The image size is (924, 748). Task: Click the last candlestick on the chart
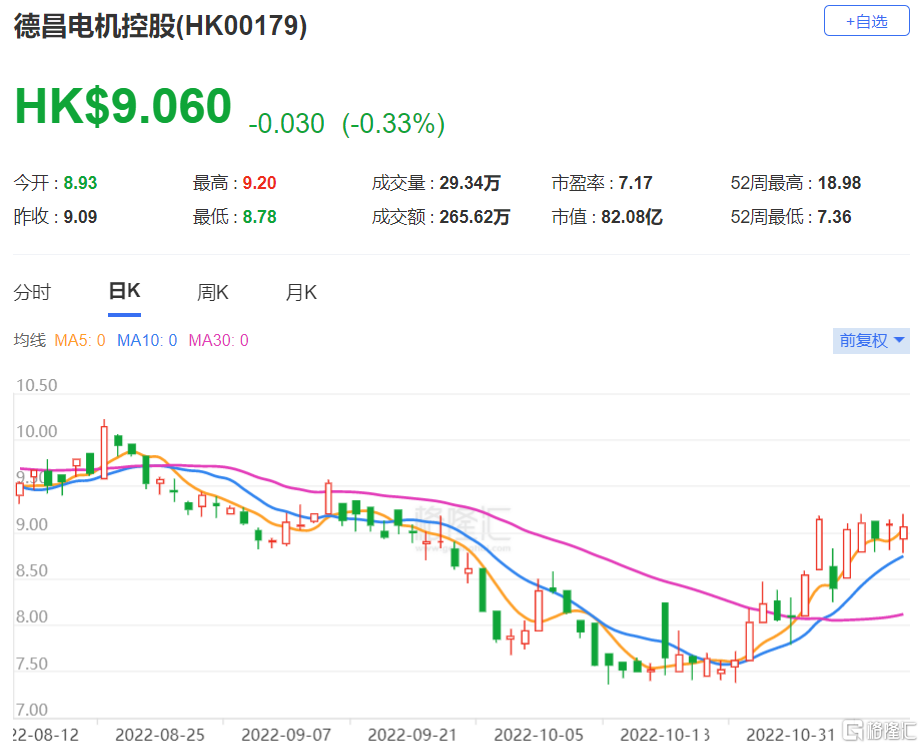903,533
